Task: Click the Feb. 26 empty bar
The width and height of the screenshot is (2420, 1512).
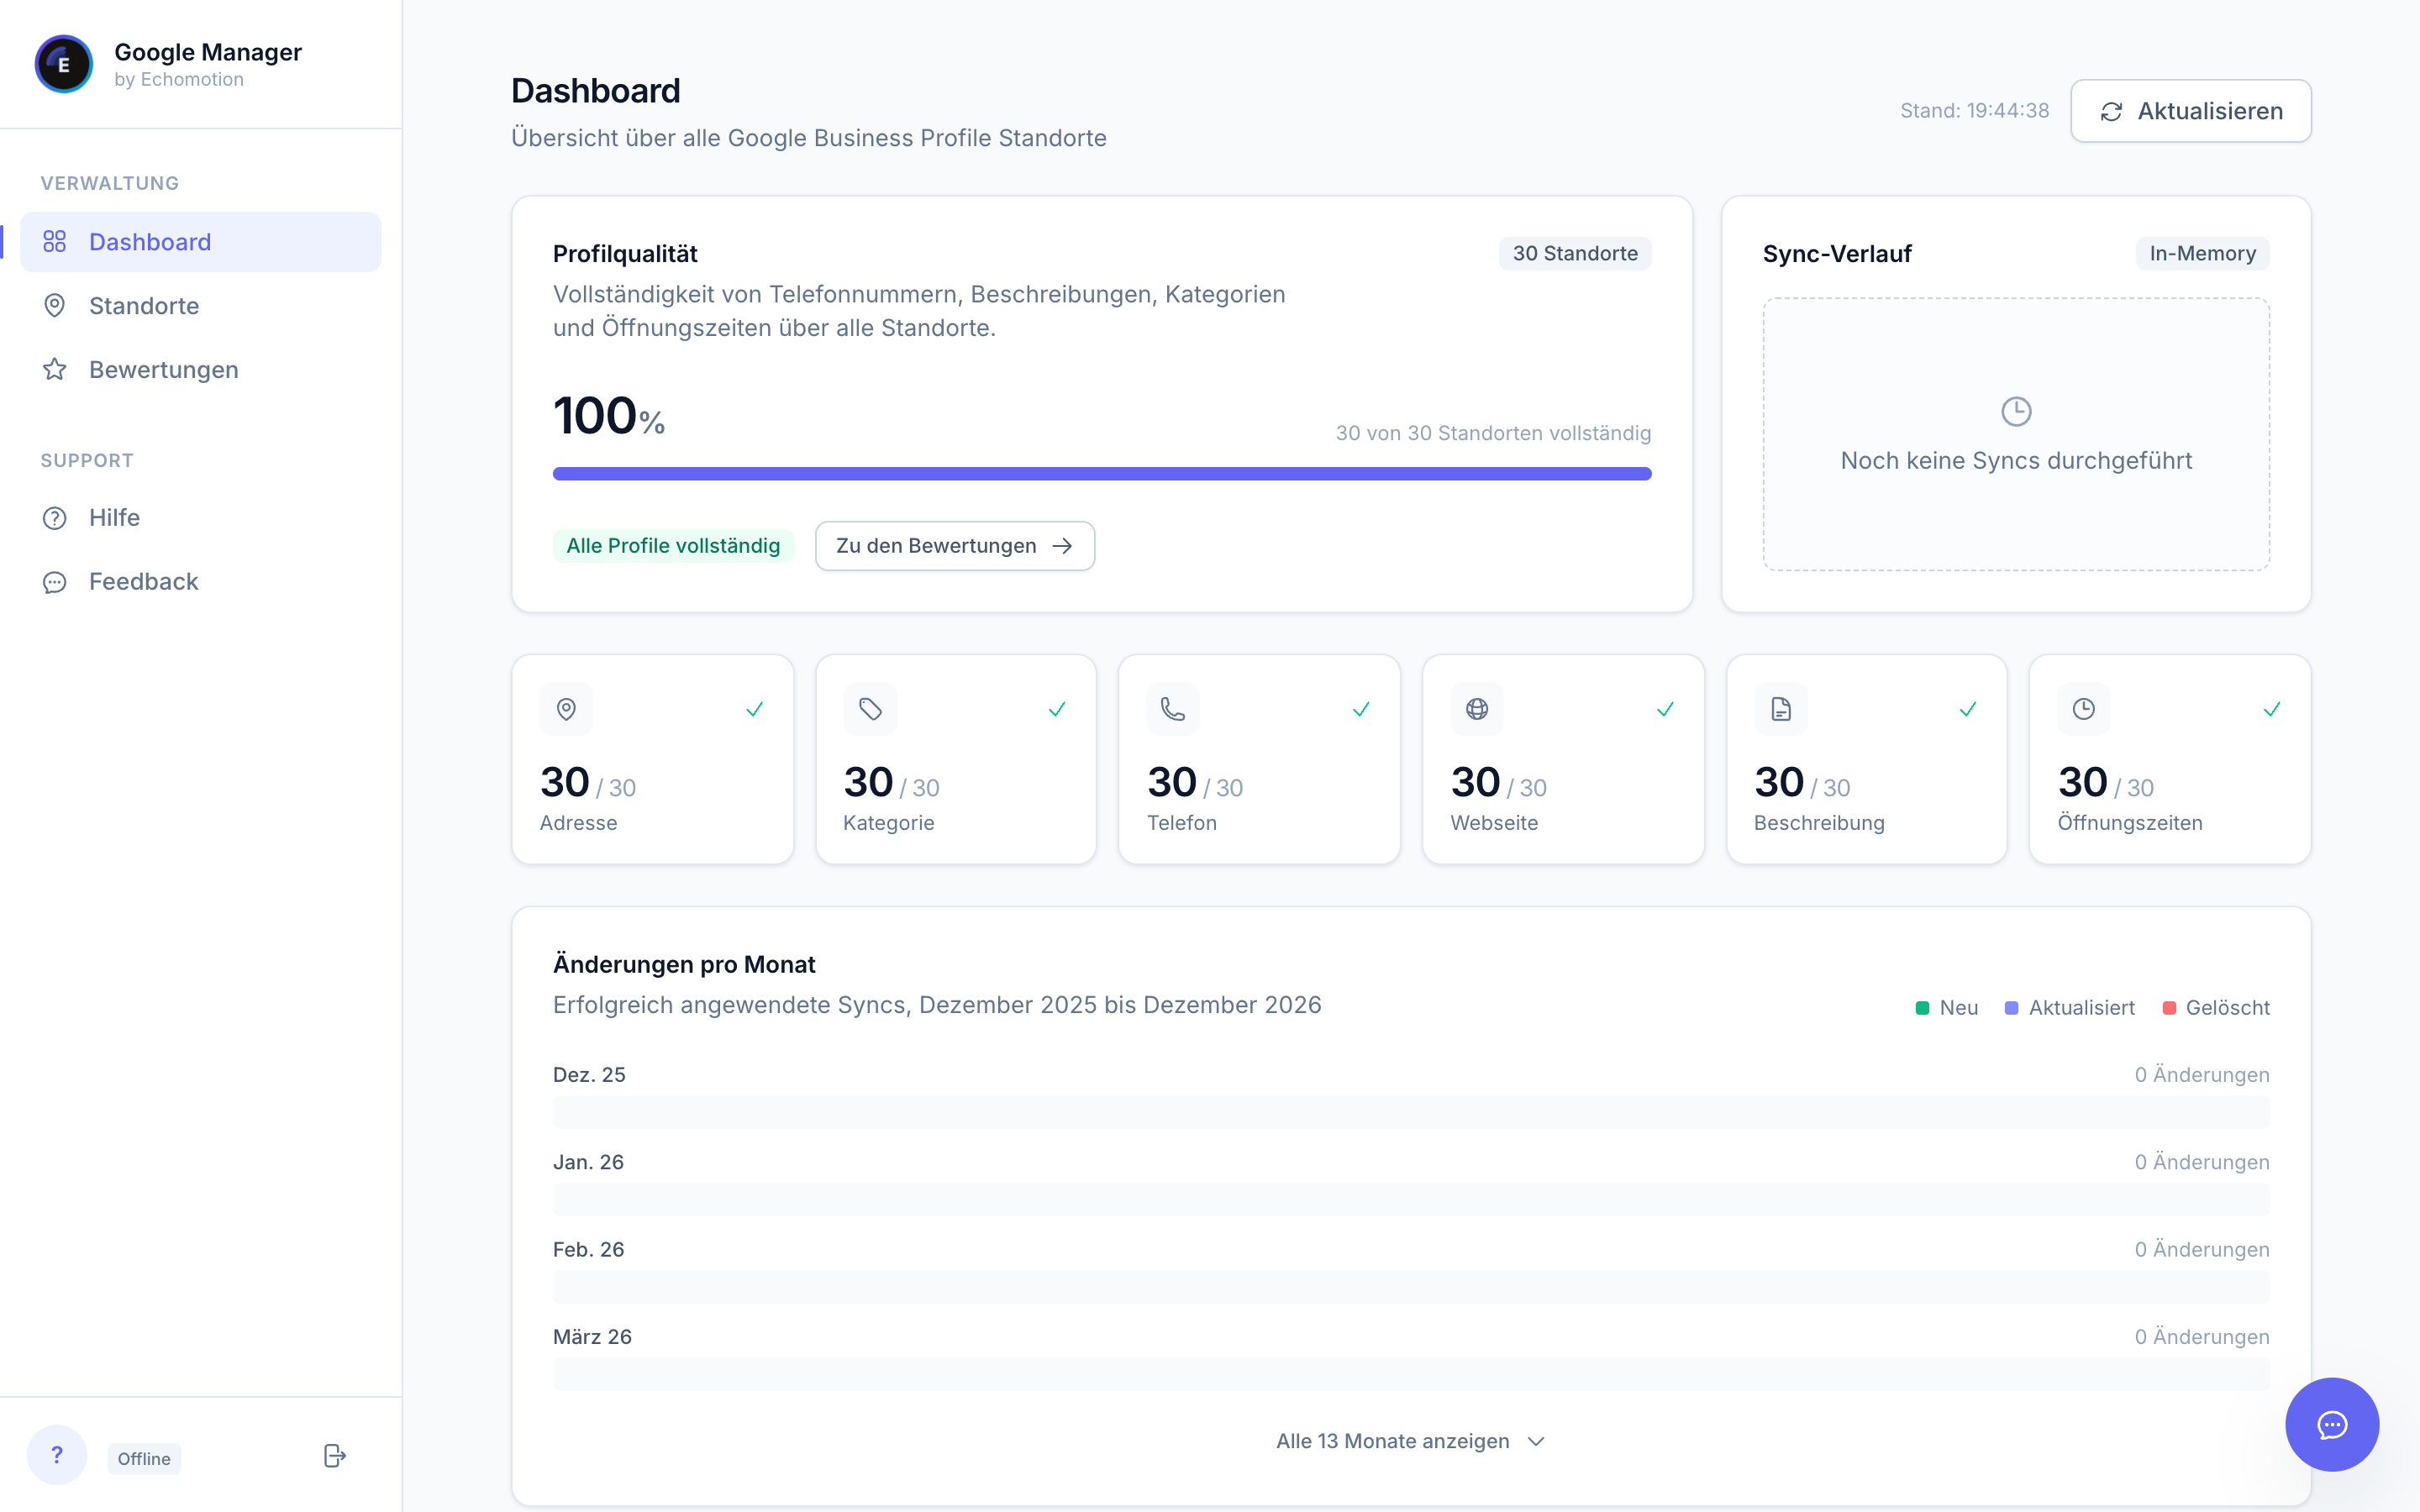Action: (1411, 1287)
